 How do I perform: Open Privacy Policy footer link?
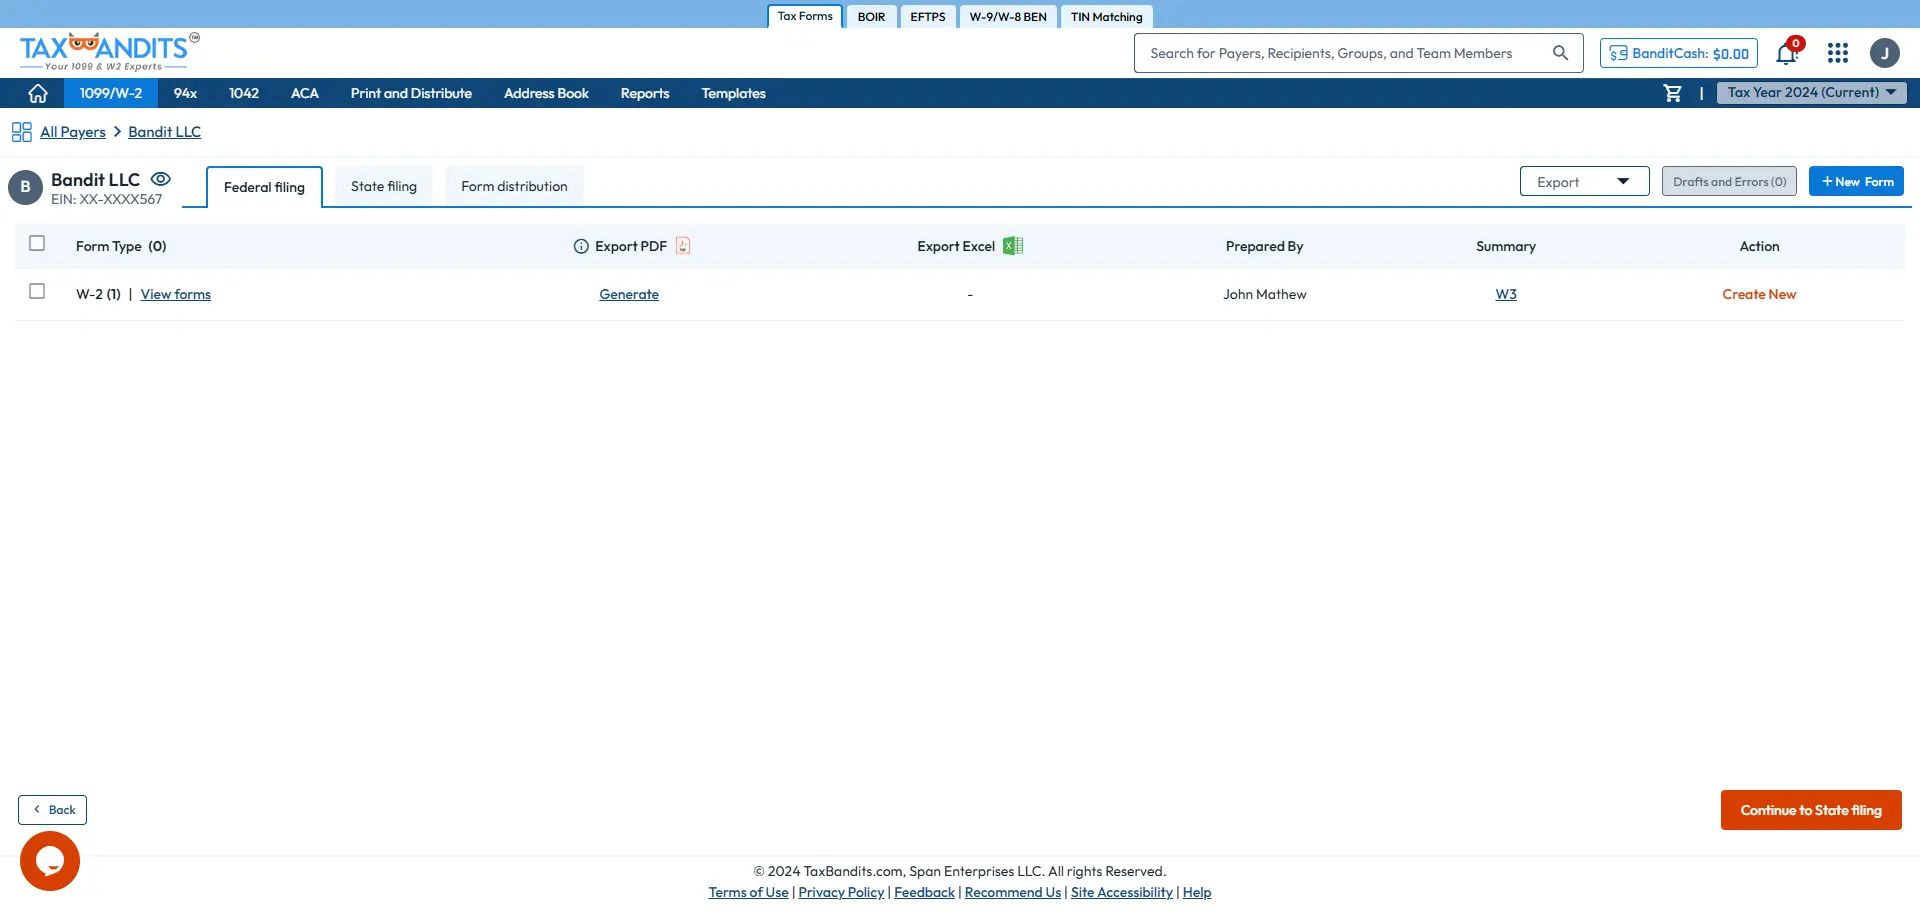point(841,892)
